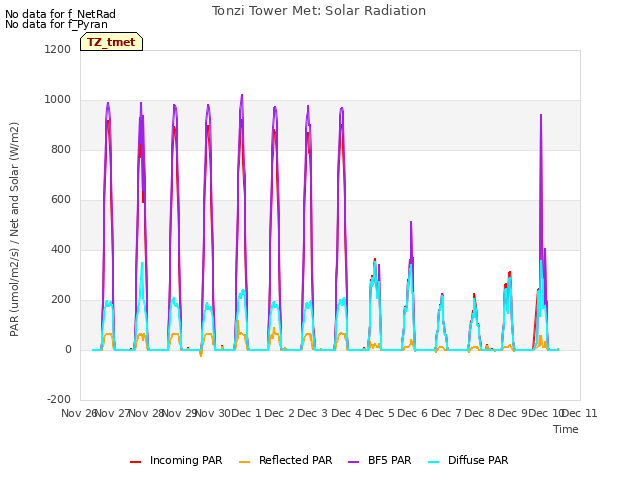Click the Nov 26 x-axis tick label
The width and height of the screenshot is (640, 480).
pos(79,413)
